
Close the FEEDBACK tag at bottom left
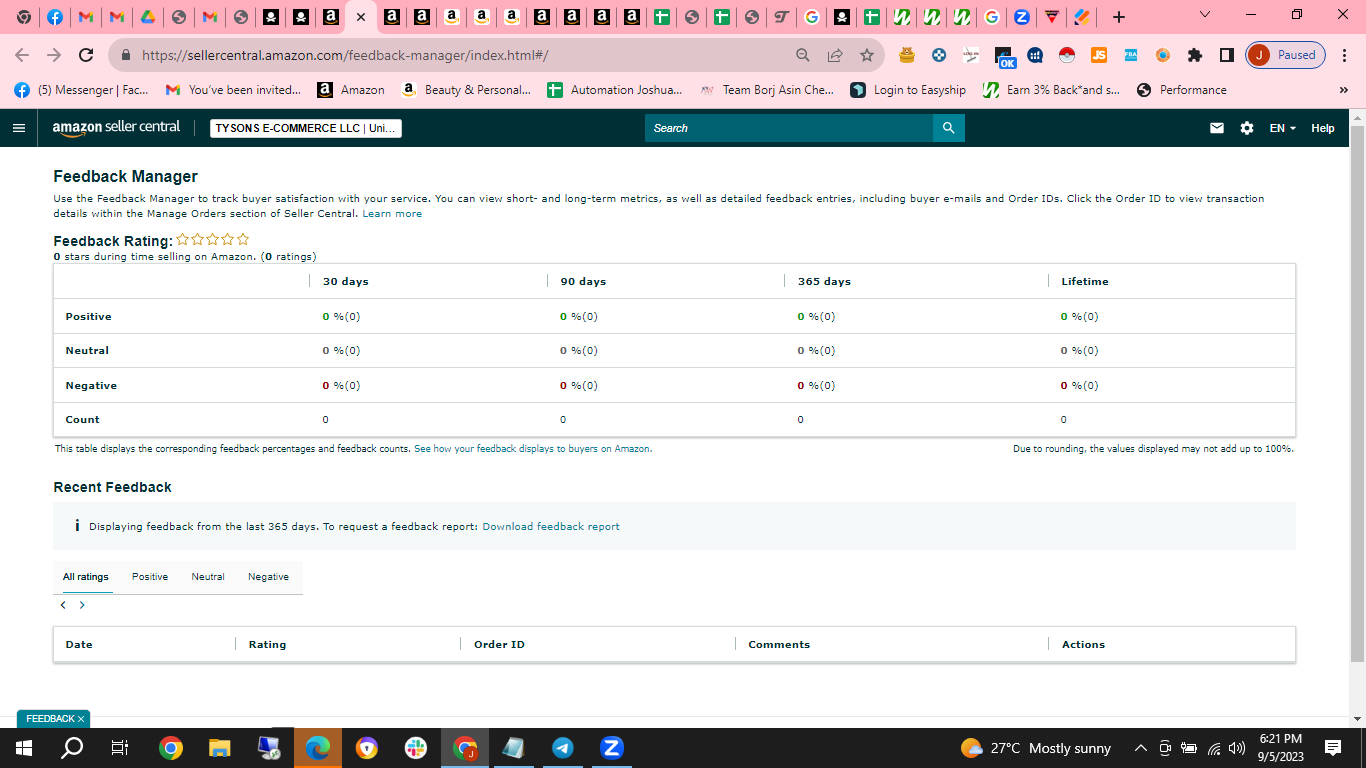81,719
